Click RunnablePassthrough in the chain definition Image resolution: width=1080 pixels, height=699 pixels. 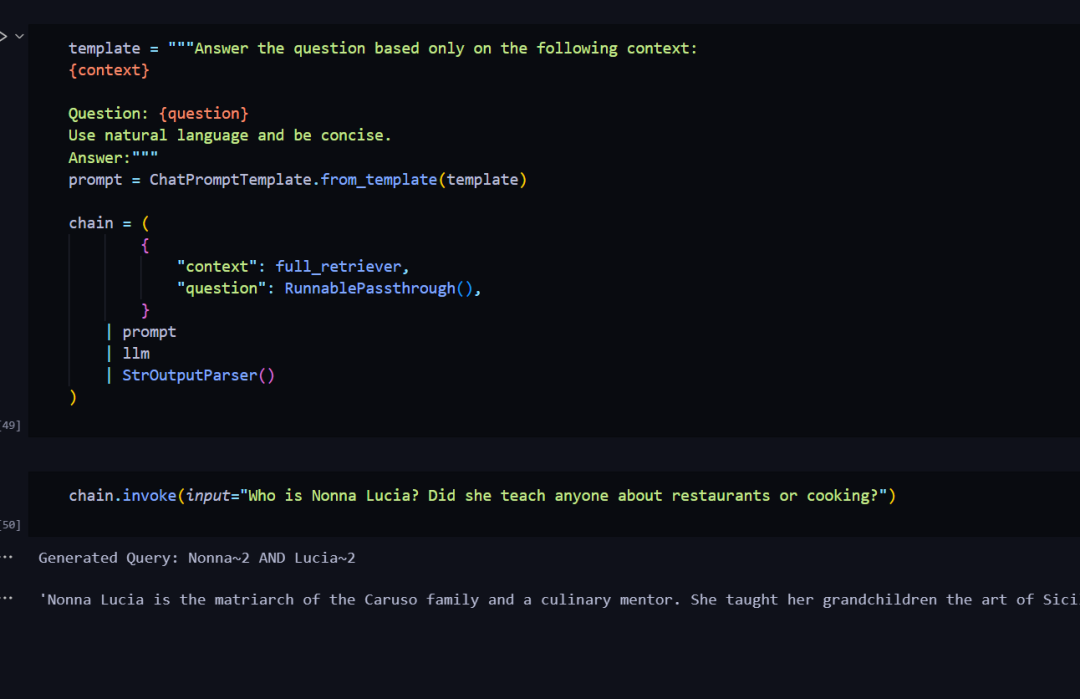coord(370,289)
